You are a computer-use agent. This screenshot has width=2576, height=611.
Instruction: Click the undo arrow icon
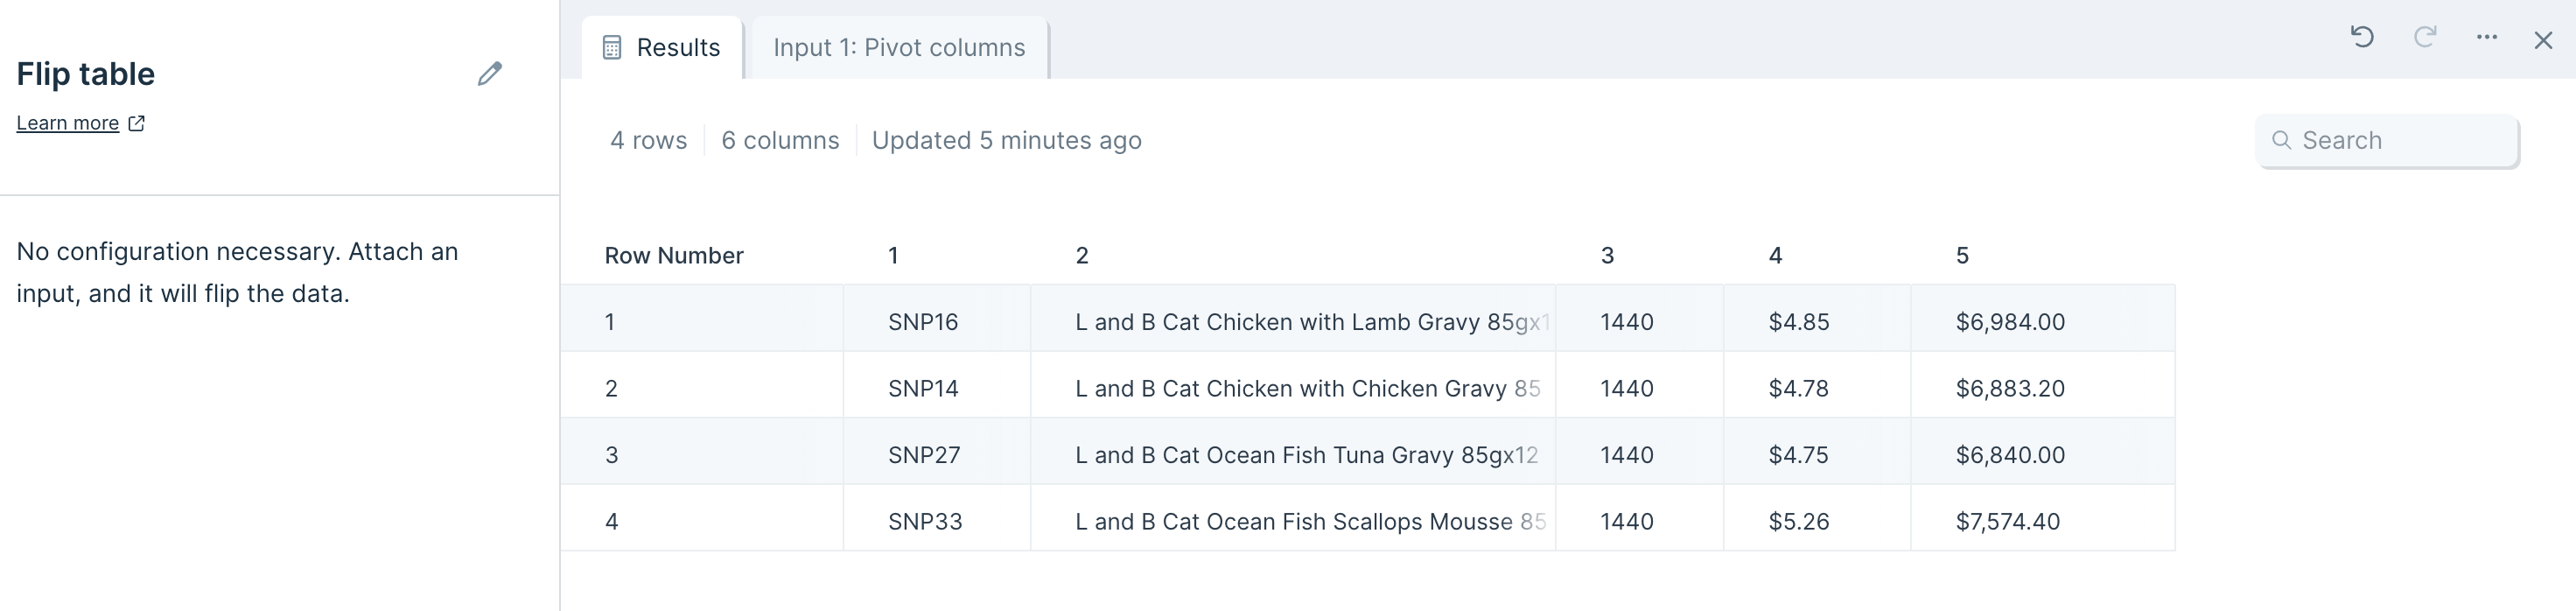pos(2362,38)
